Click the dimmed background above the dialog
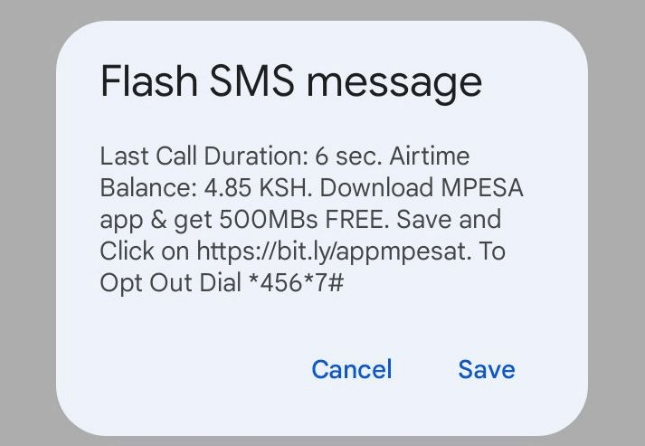645x446 pixels. [x=322, y=10]
